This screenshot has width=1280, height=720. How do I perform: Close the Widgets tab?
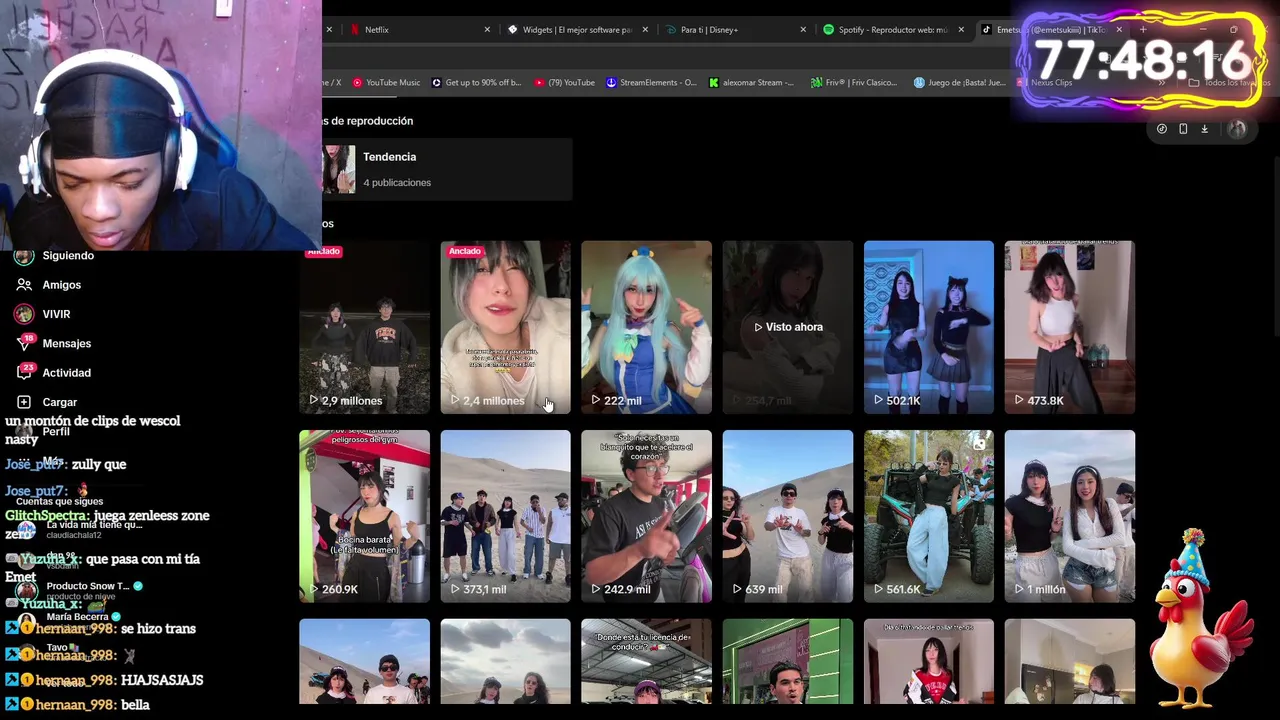pos(645,30)
